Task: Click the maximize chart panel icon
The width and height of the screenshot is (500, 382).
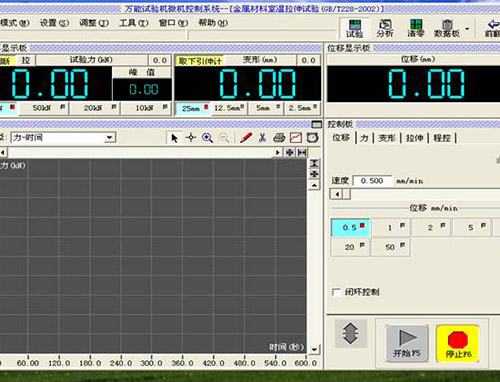Action: (316, 124)
